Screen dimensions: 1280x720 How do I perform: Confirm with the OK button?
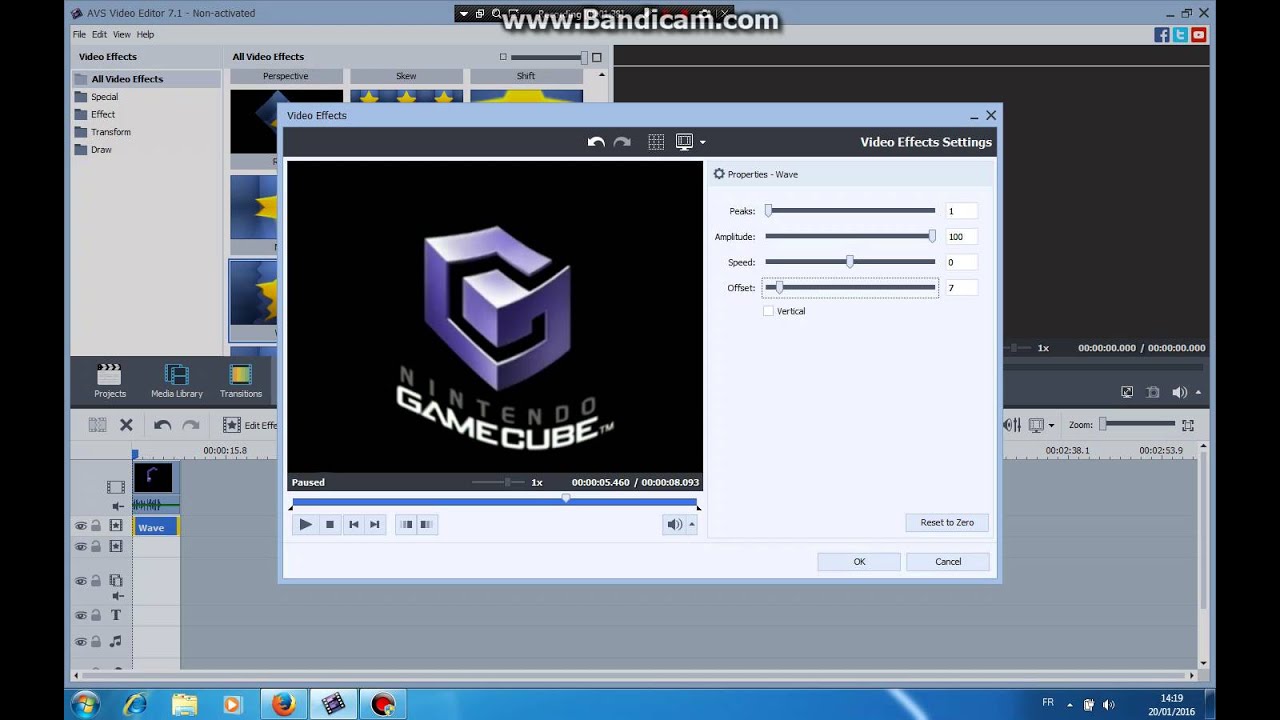point(859,562)
